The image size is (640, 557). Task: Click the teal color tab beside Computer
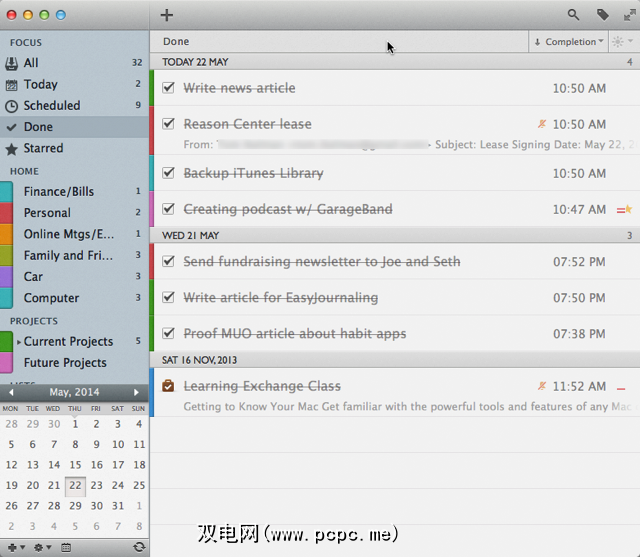(6, 298)
